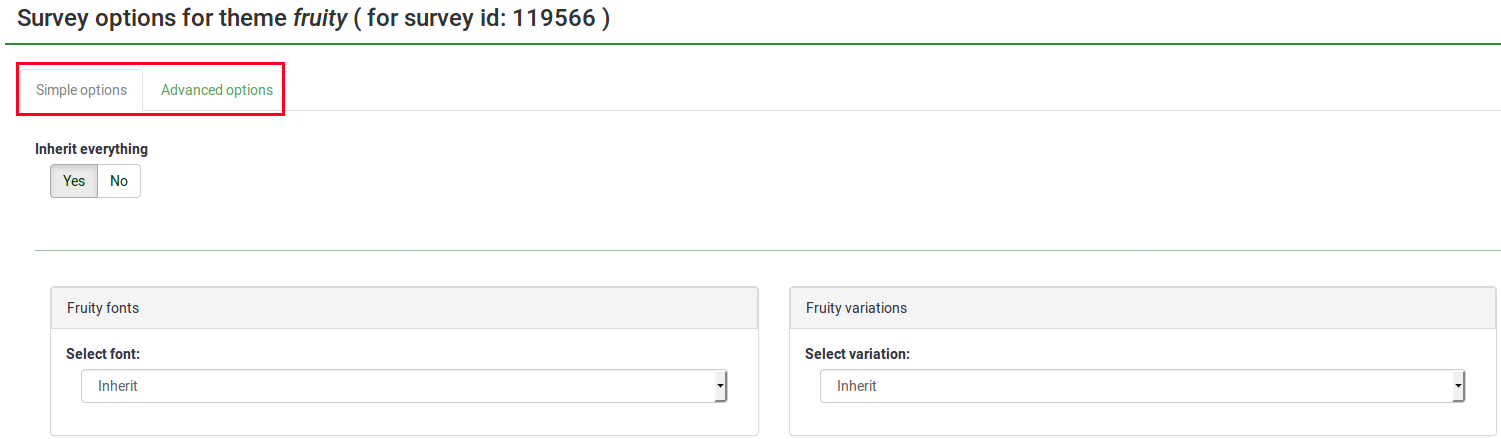Click the Inherit everything label
The width and height of the screenshot is (1501, 439).
tap(91, 149)
